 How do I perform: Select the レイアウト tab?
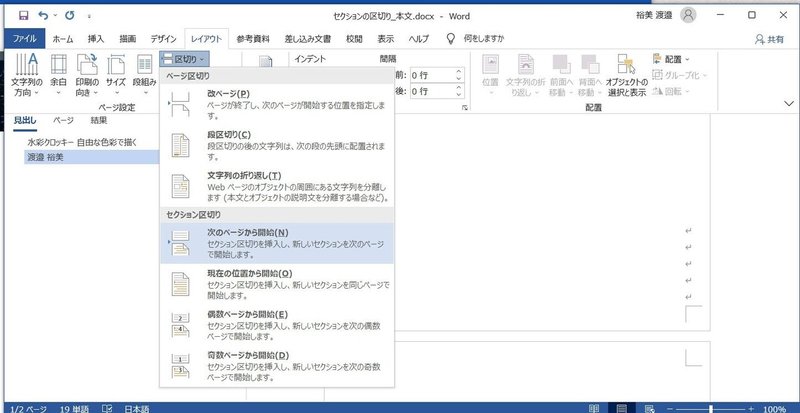coord(207,39)
